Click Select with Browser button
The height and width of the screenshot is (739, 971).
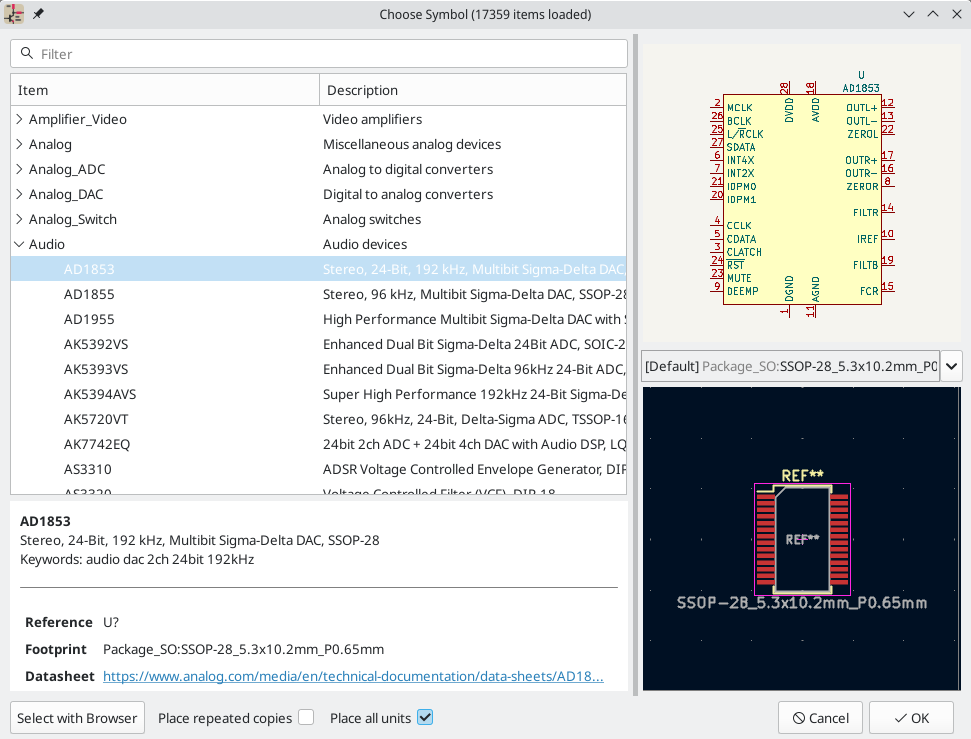tap(77, 718)
